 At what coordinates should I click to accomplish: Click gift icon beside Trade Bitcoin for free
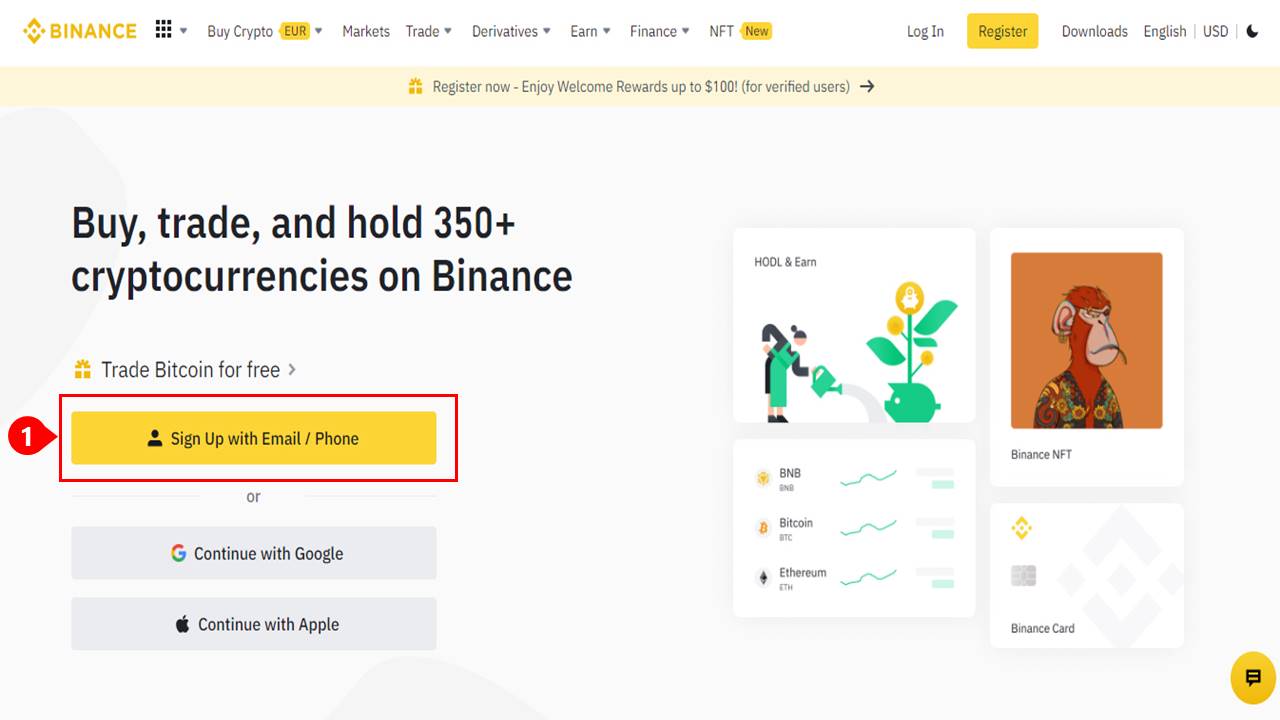point(82,370)
